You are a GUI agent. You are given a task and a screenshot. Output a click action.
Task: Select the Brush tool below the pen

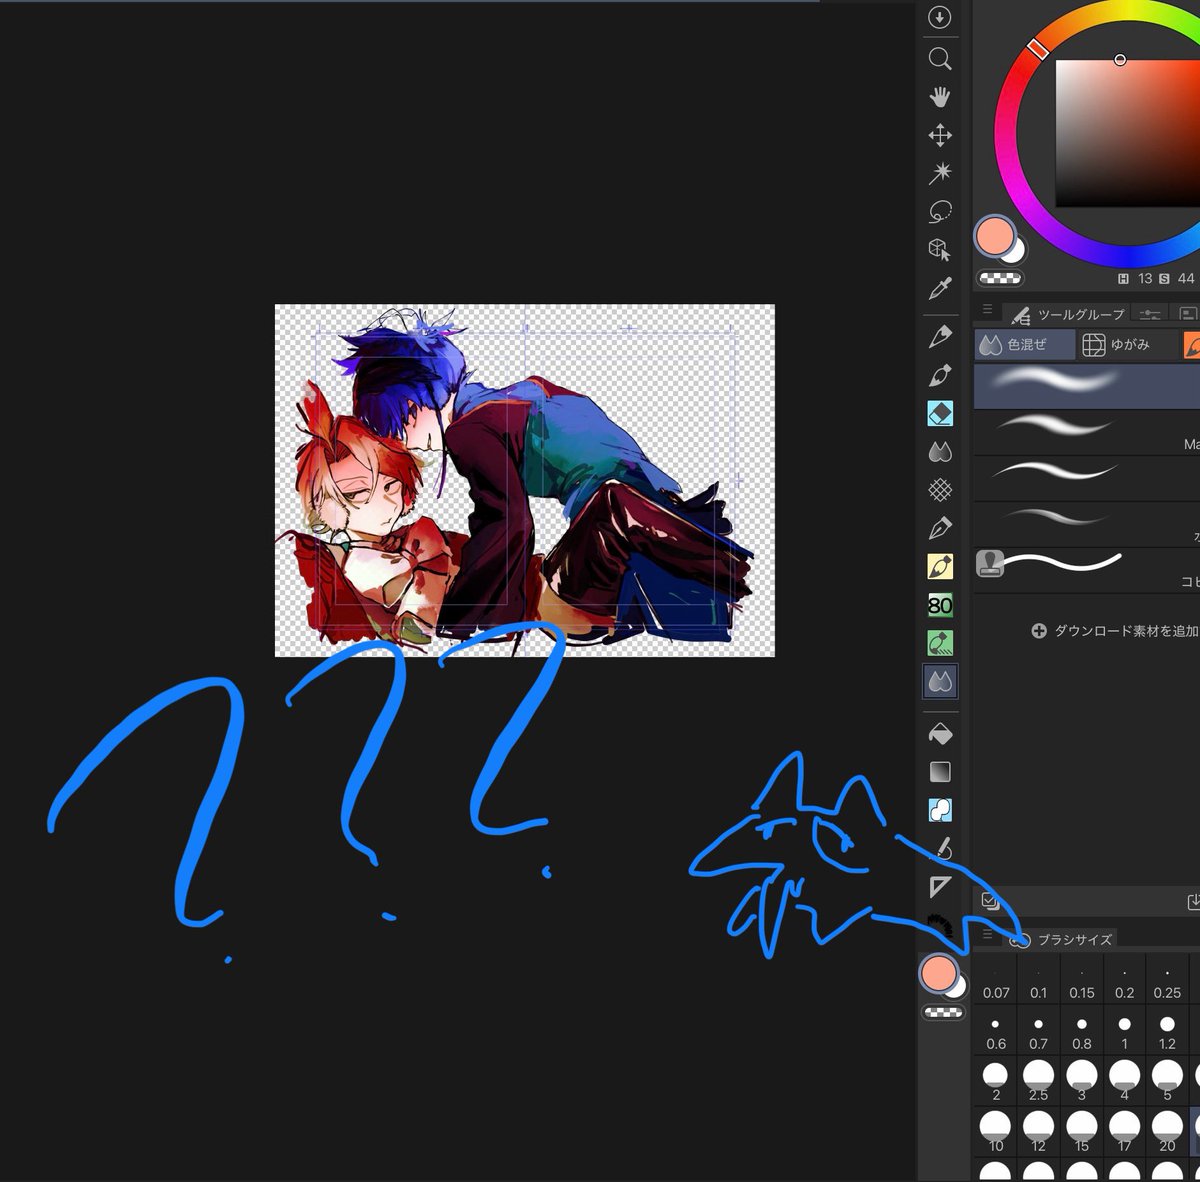pos(940,375)
